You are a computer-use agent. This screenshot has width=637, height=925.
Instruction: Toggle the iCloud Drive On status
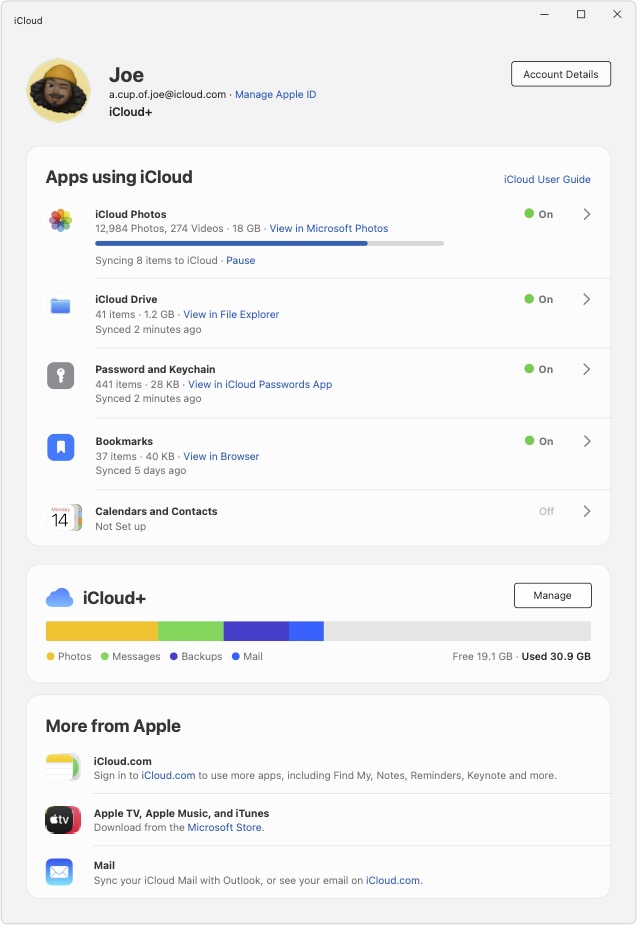[538, 299]
